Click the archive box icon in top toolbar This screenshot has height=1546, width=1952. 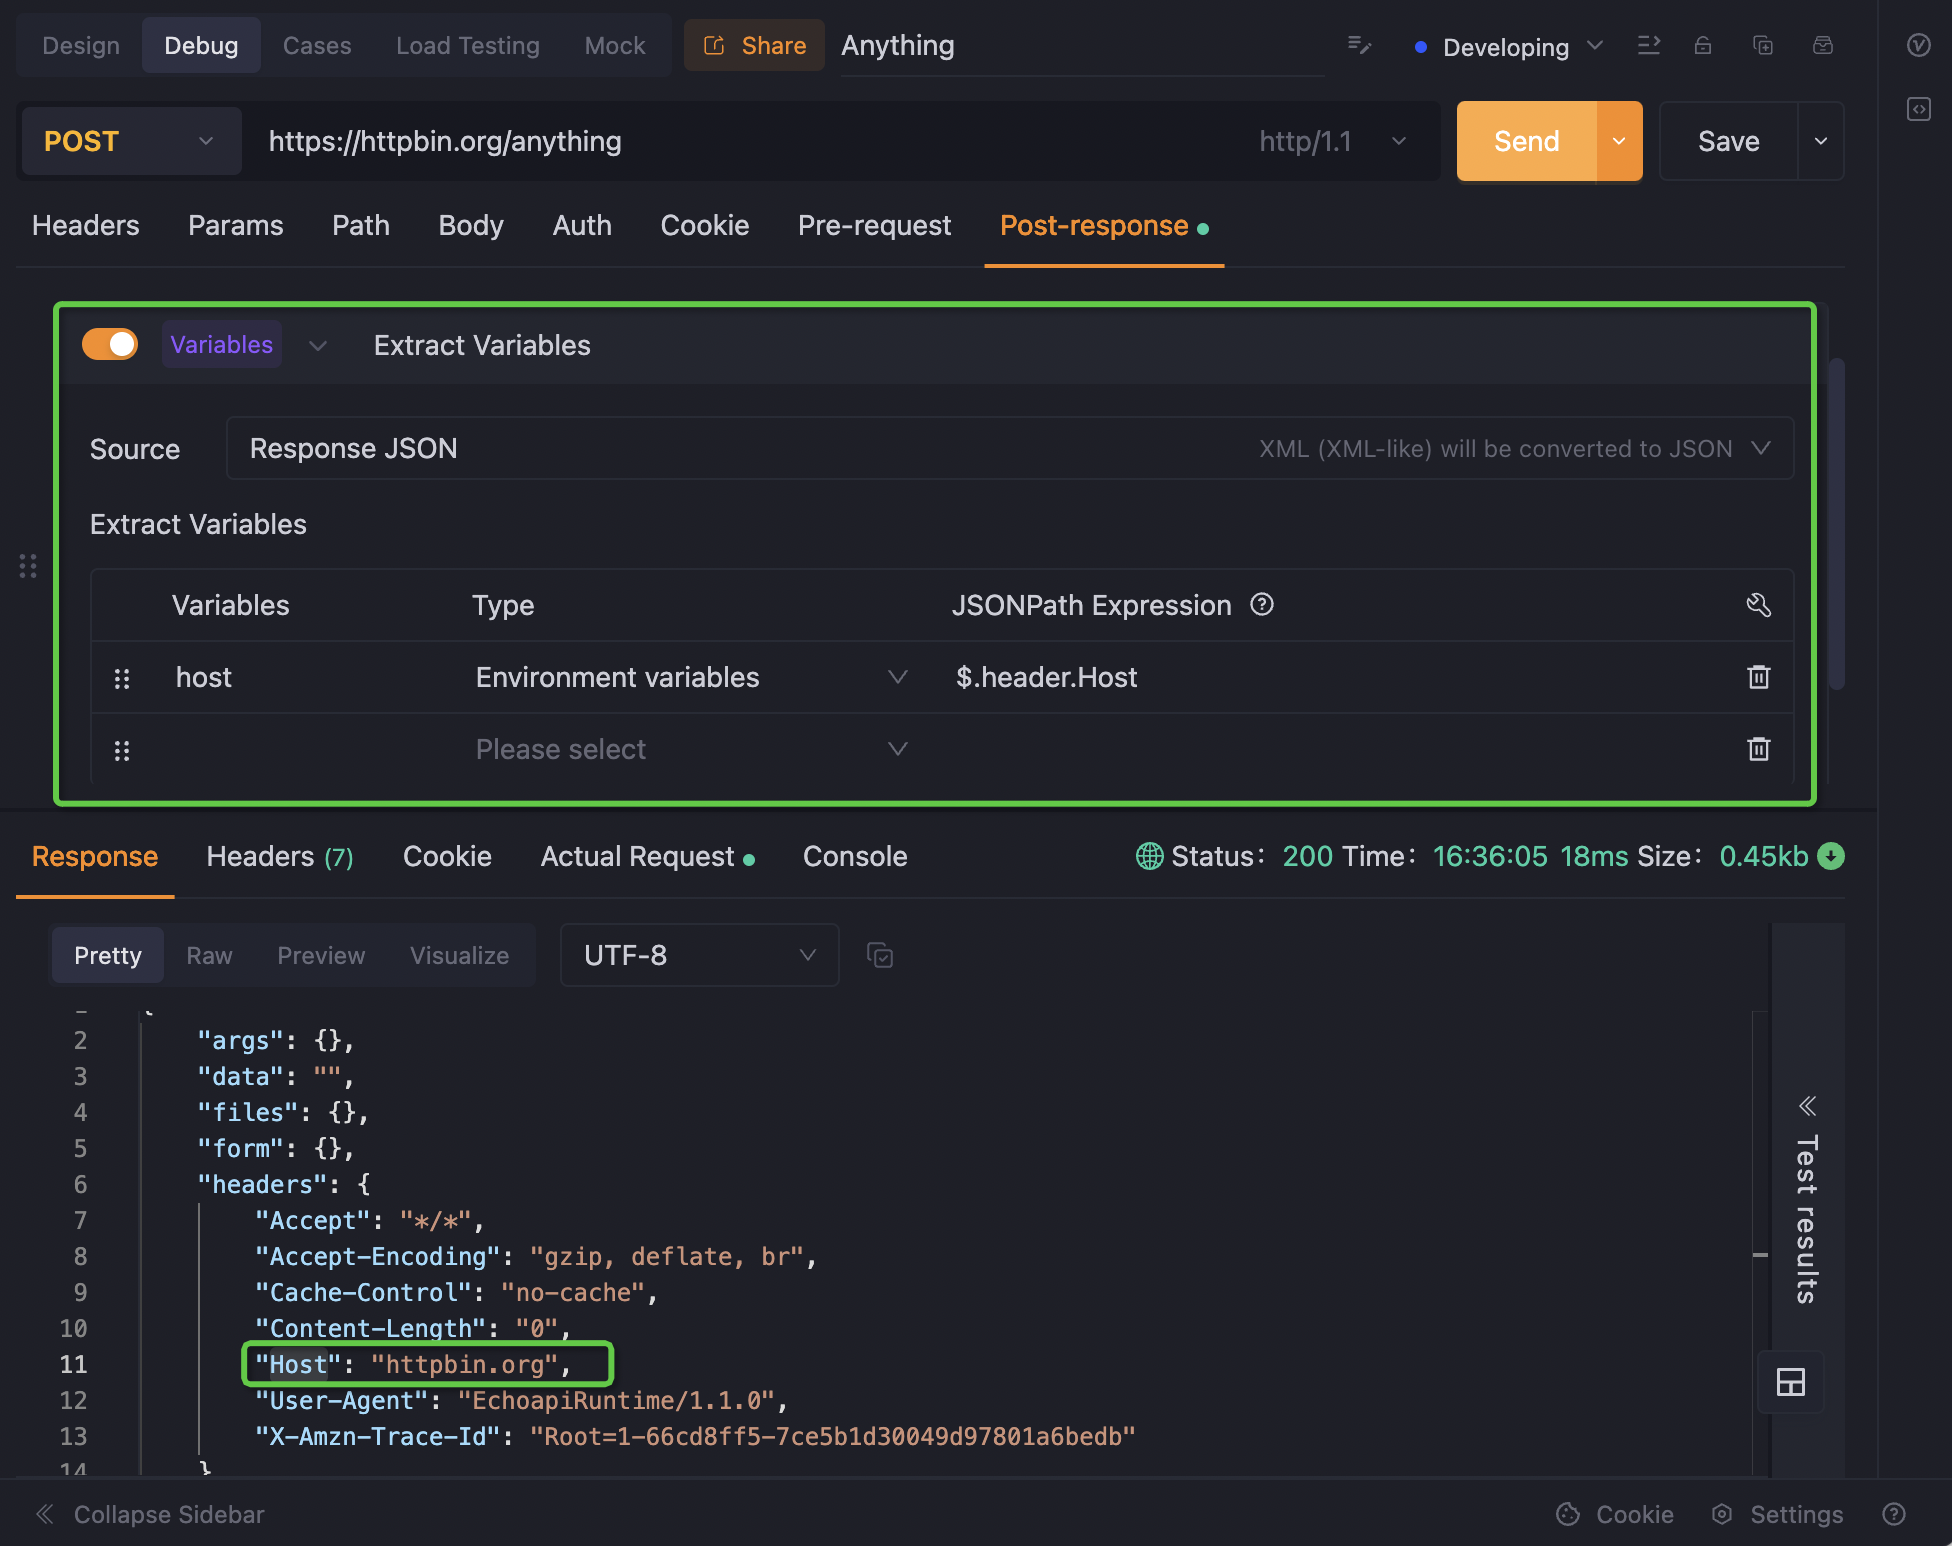click(x=1823, y=45)
